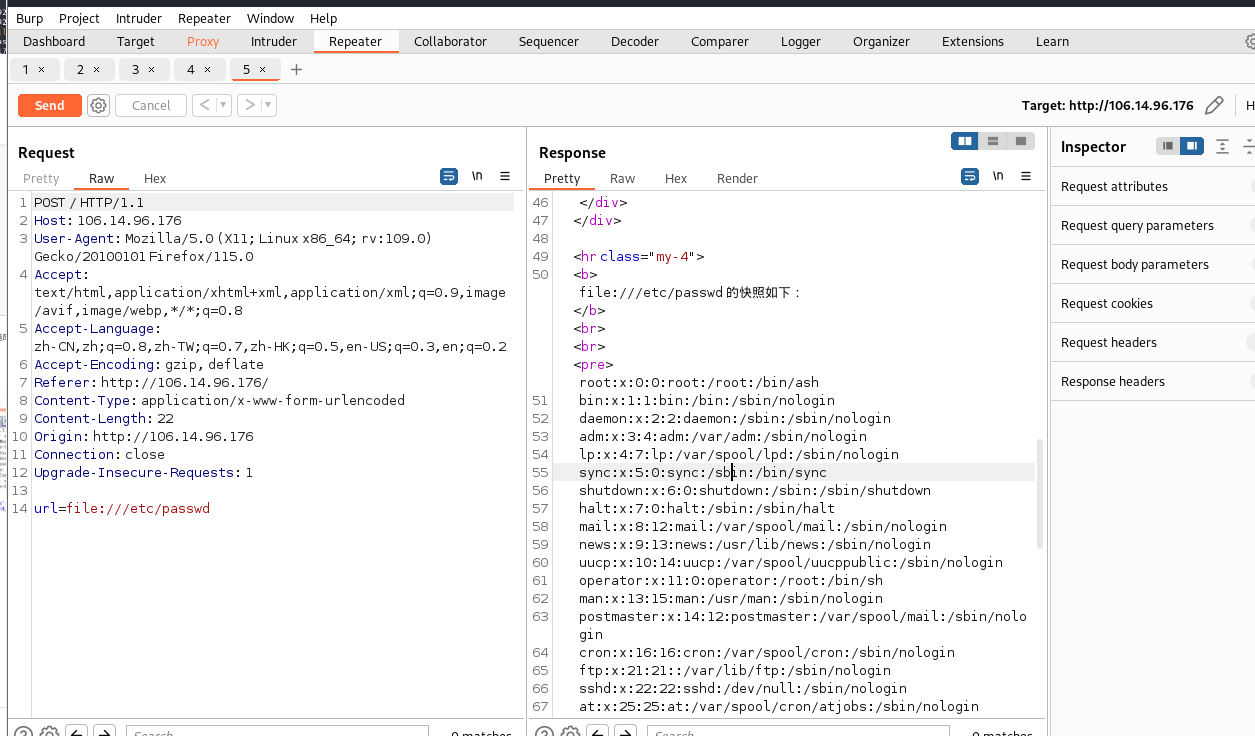Click the url=file:///etc/passwd request body line
Viewport: 1255px width, 736px height.
pos(122,508)
